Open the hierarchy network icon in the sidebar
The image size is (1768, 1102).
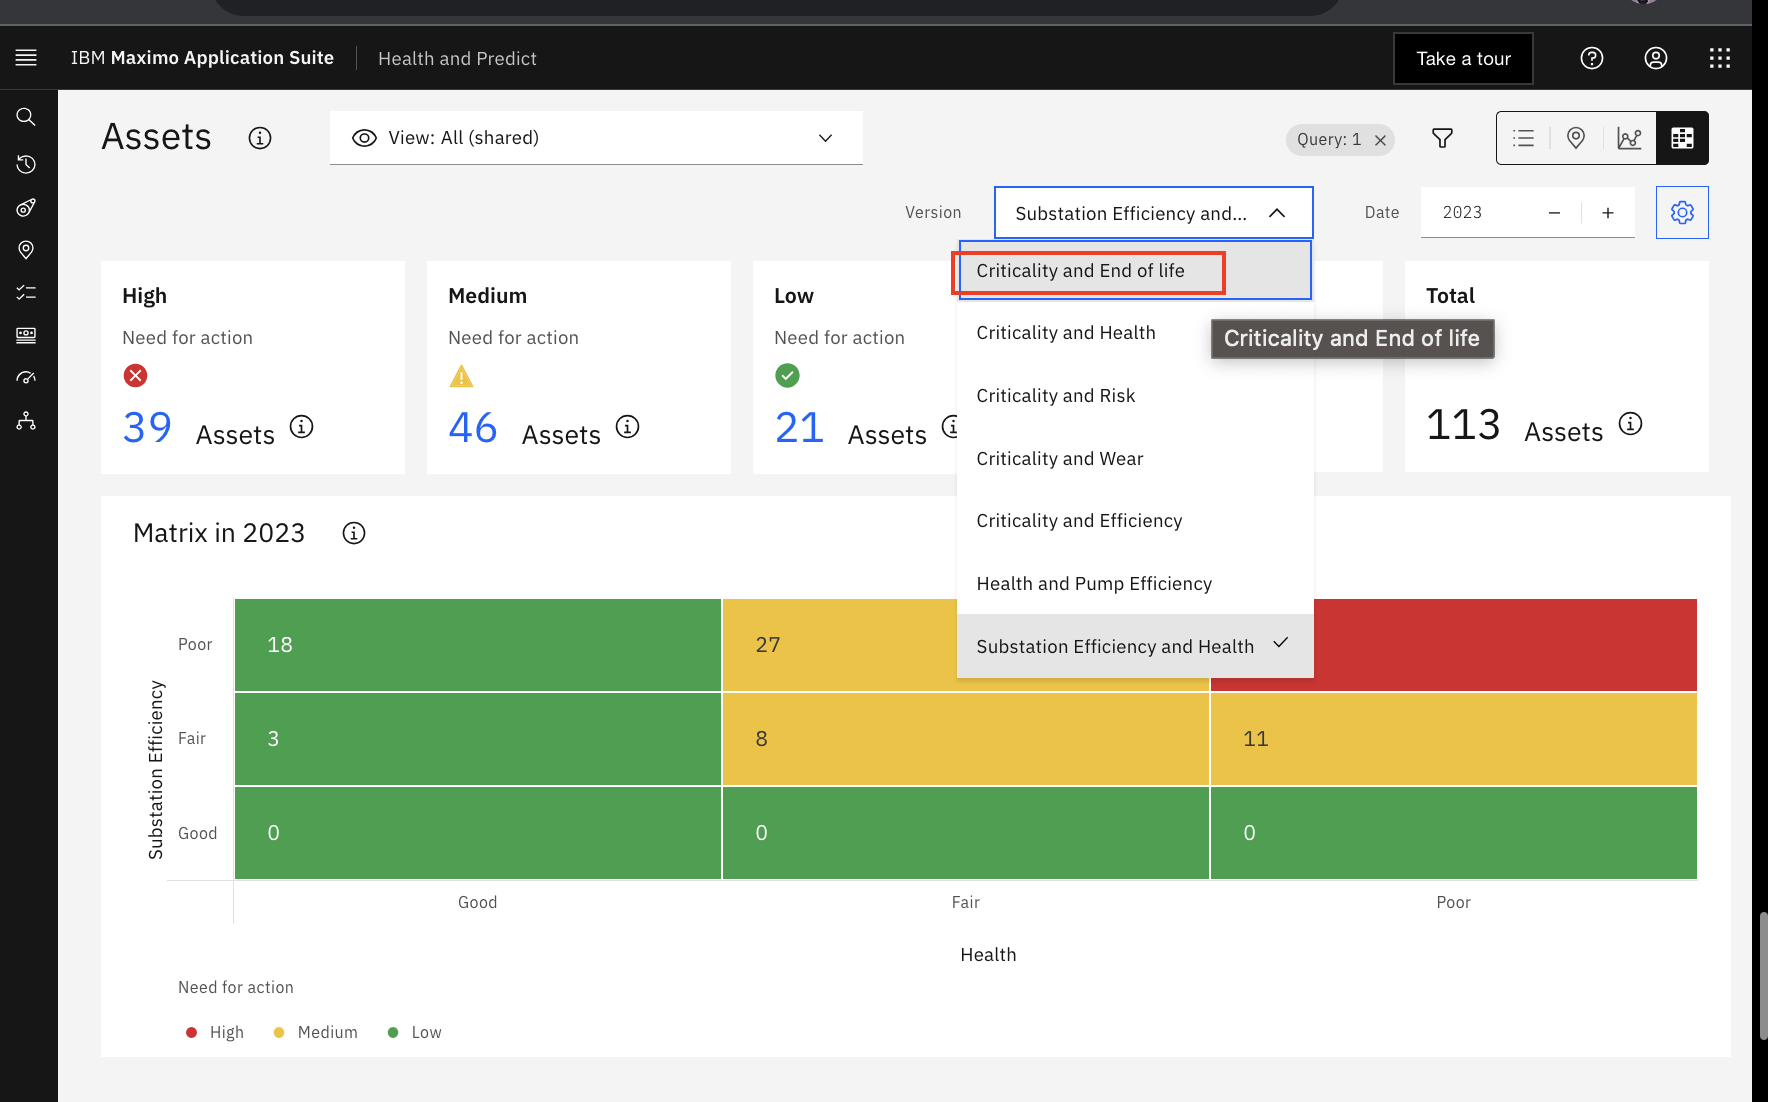point(26,421)
